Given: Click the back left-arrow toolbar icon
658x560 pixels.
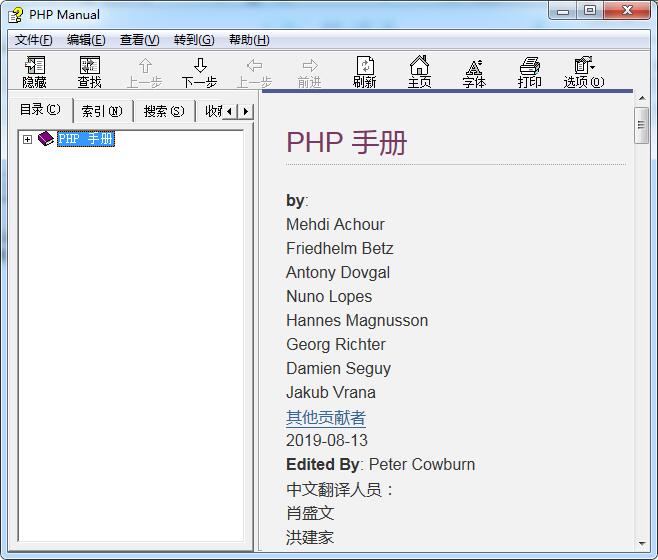Looking at the screenshot, I should (255, 73).
